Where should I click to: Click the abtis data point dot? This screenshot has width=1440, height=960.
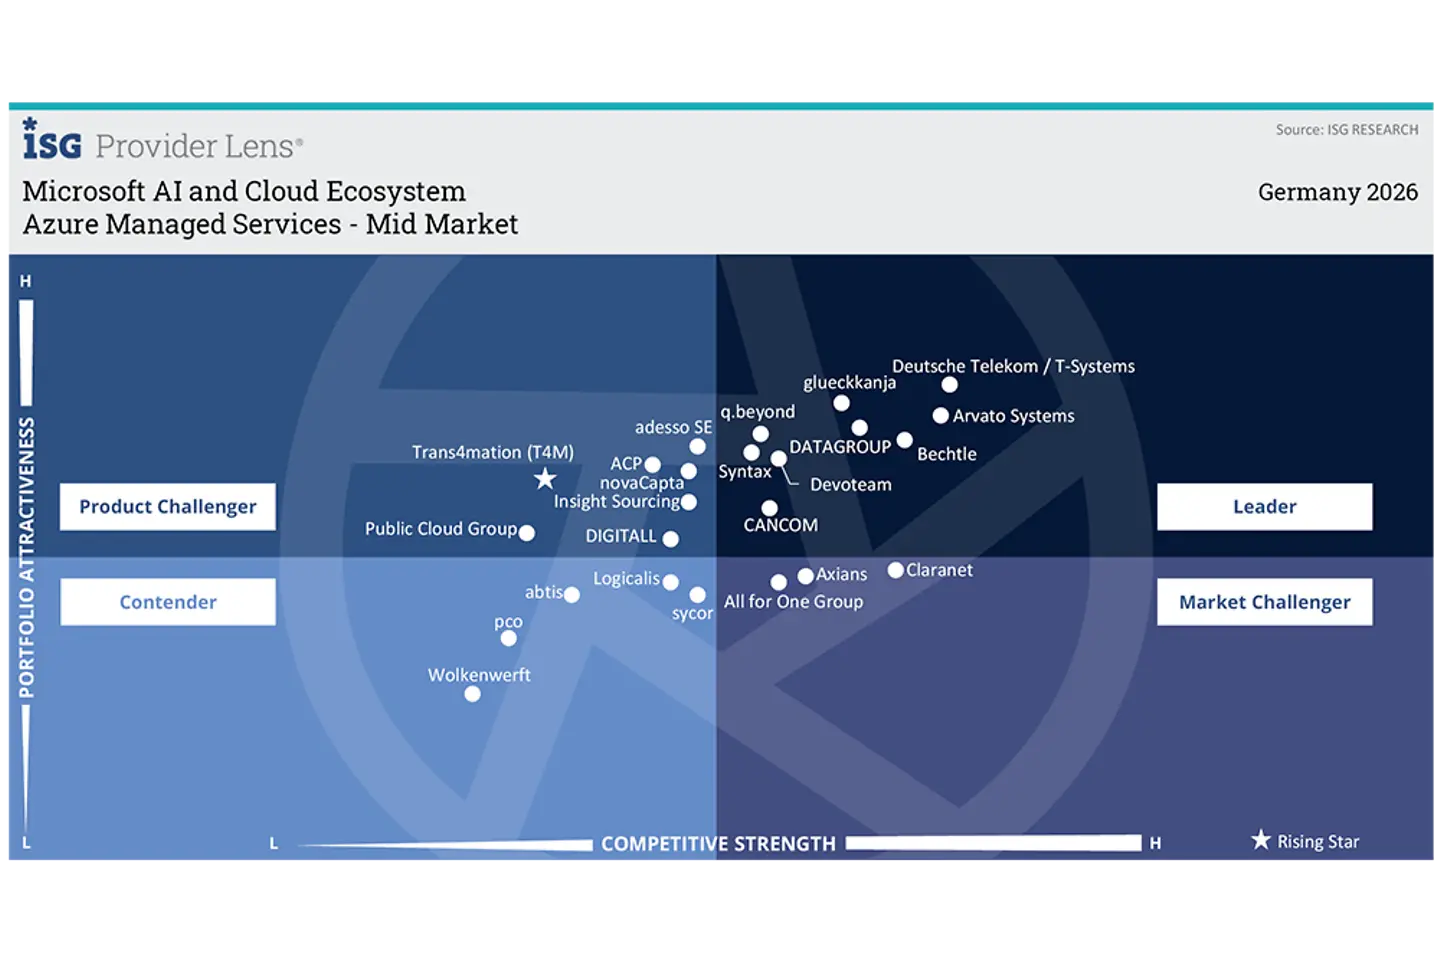572,595
